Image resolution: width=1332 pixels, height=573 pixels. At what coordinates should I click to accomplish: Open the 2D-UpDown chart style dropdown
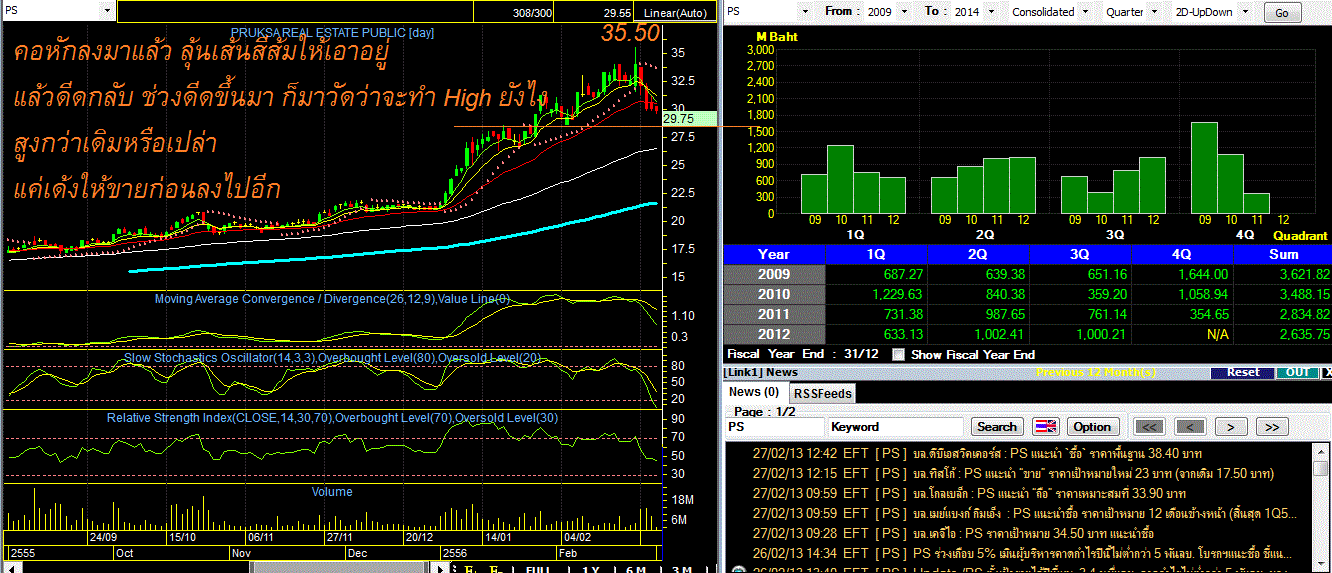1247,12
